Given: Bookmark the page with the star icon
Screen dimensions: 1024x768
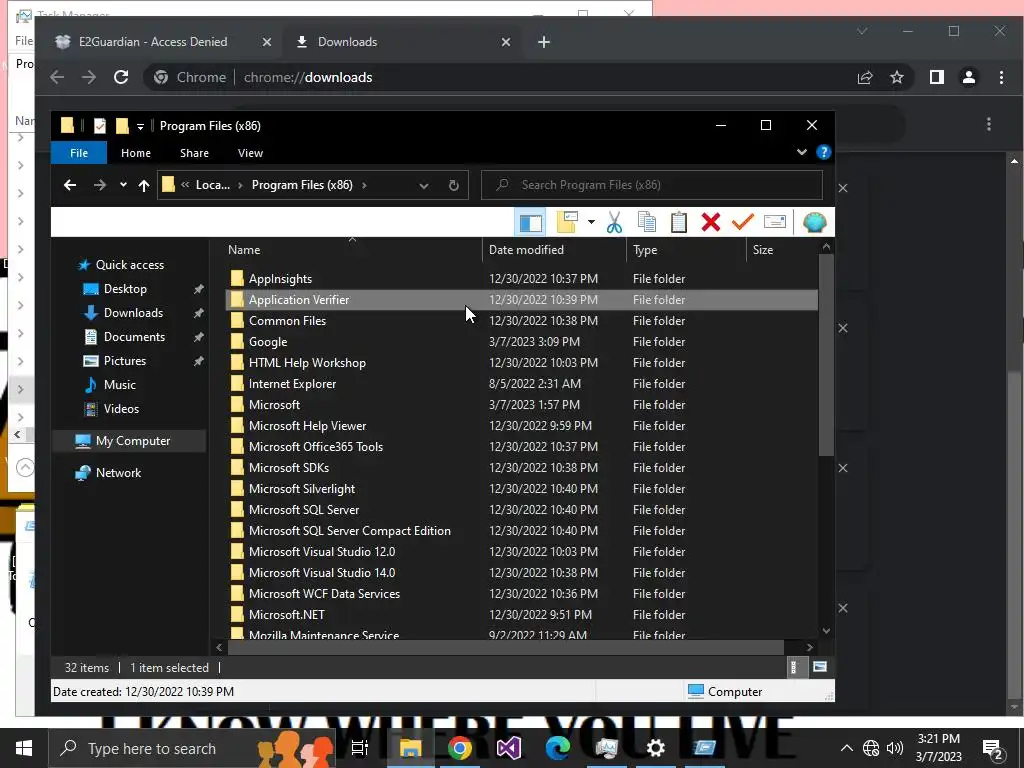Looking at the screenshot, I should tap(897, 77).
